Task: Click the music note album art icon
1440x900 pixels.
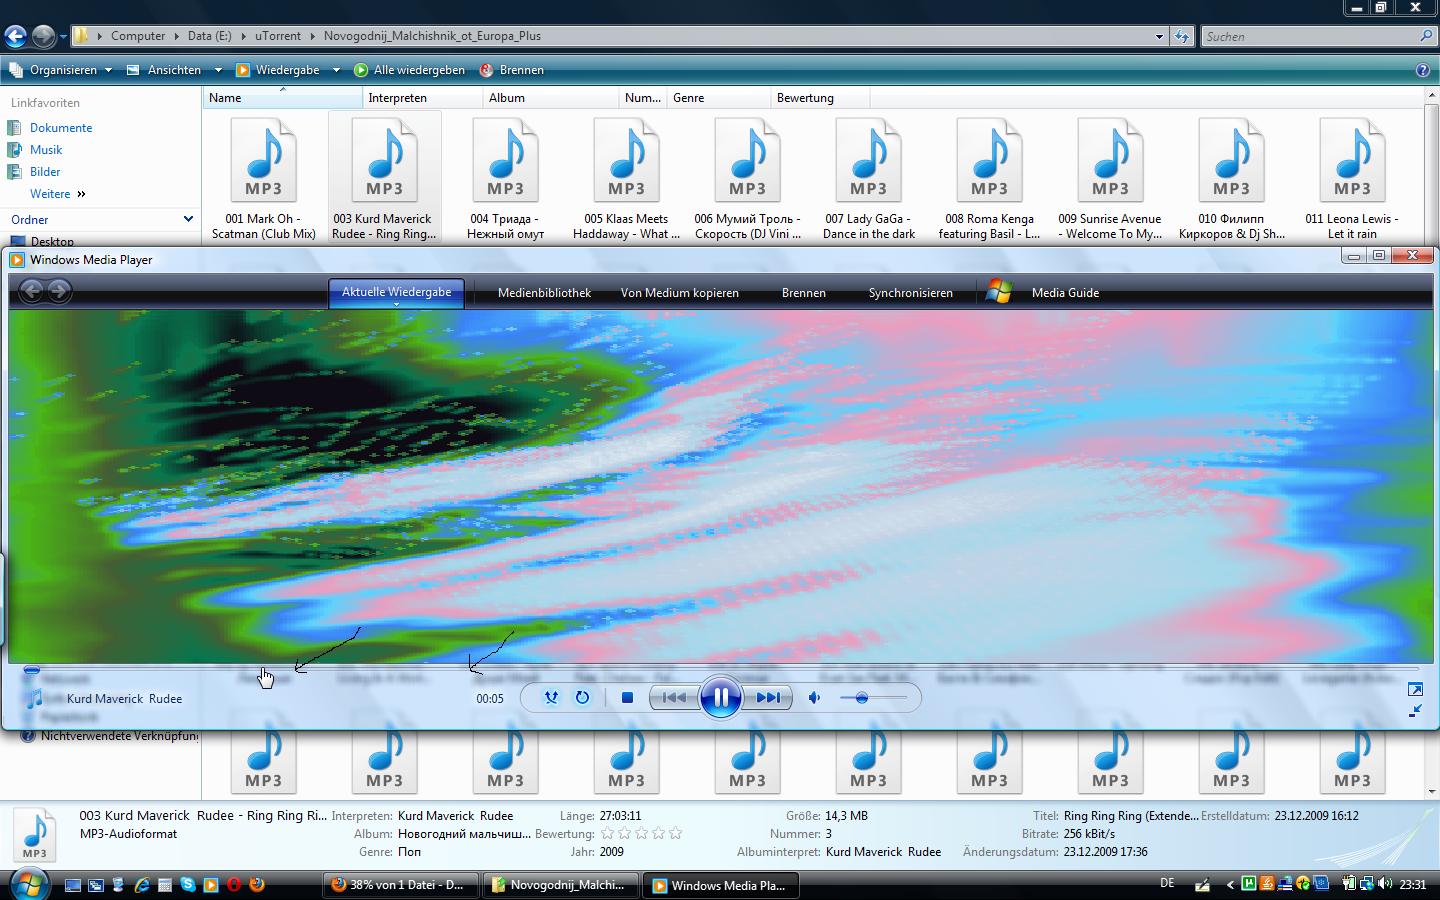Action: click(34, 698)
